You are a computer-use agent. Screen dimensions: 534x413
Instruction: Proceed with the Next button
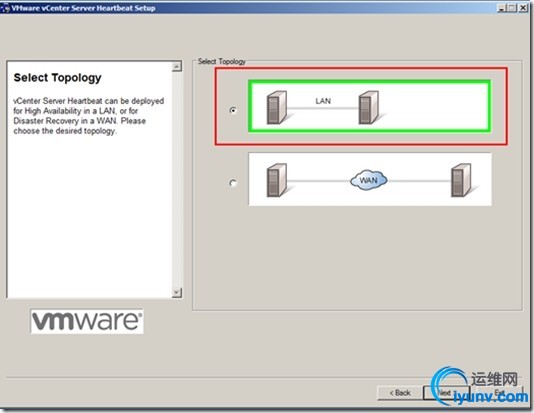[446, 393]
